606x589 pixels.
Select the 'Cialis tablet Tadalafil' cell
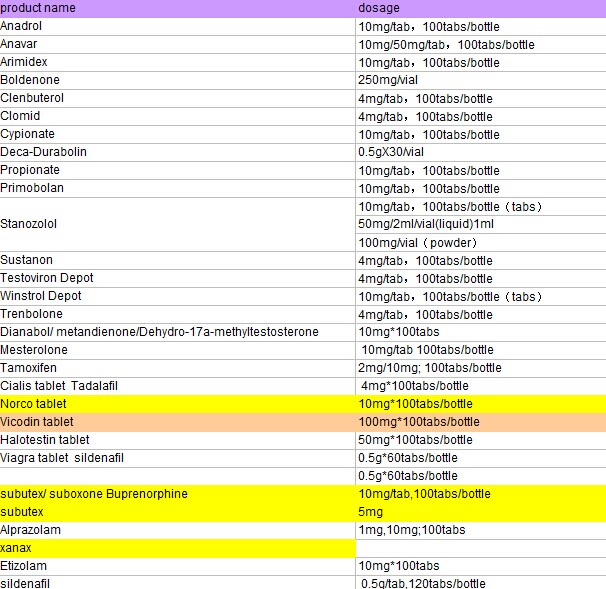(177, 386)
